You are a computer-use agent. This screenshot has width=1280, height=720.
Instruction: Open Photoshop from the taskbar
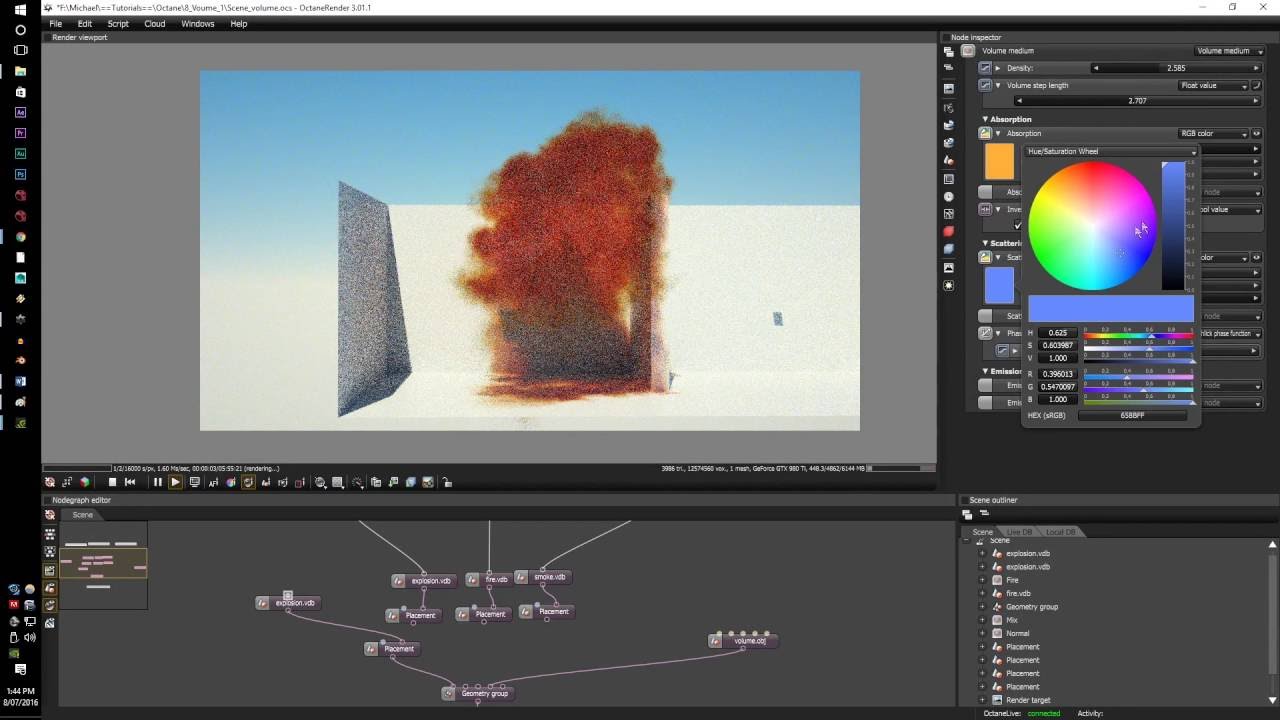click(20, 174)
